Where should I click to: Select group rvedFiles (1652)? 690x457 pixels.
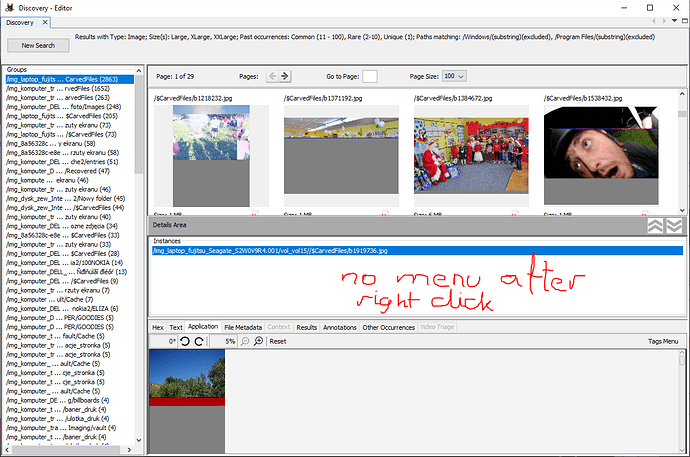point(70,88)
